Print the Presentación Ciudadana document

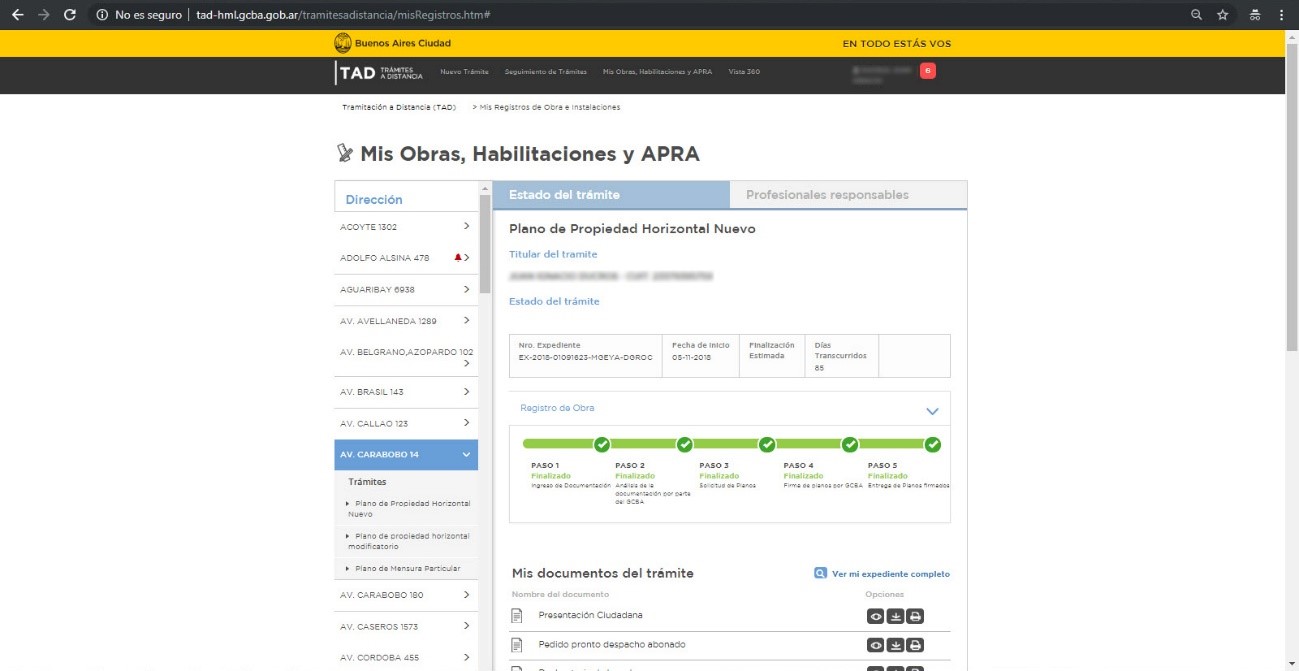(915, 616)
